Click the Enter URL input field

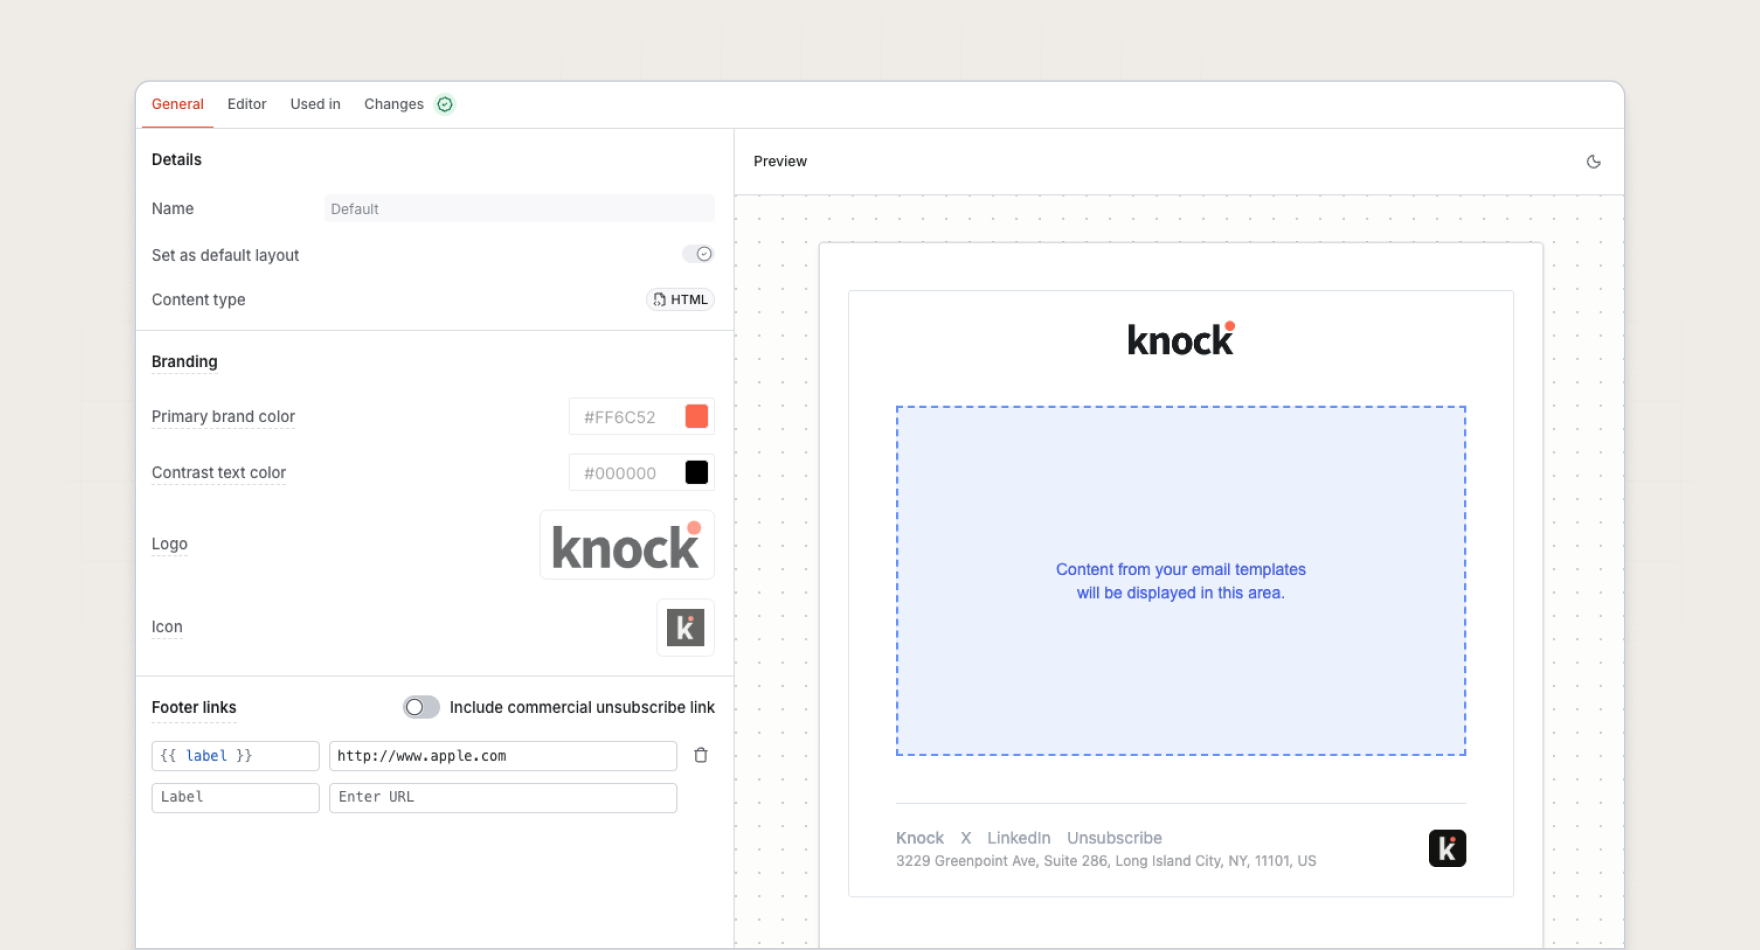pyautogui.click(x=503, y=797)
